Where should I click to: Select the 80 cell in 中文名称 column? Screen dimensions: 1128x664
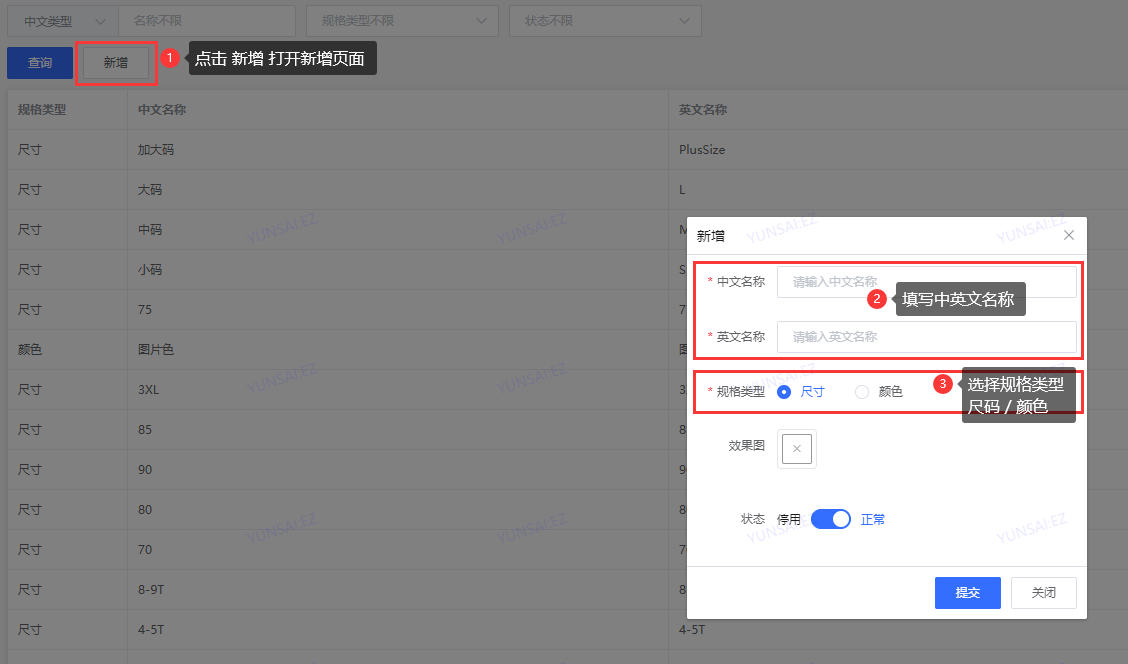[398, 509]
